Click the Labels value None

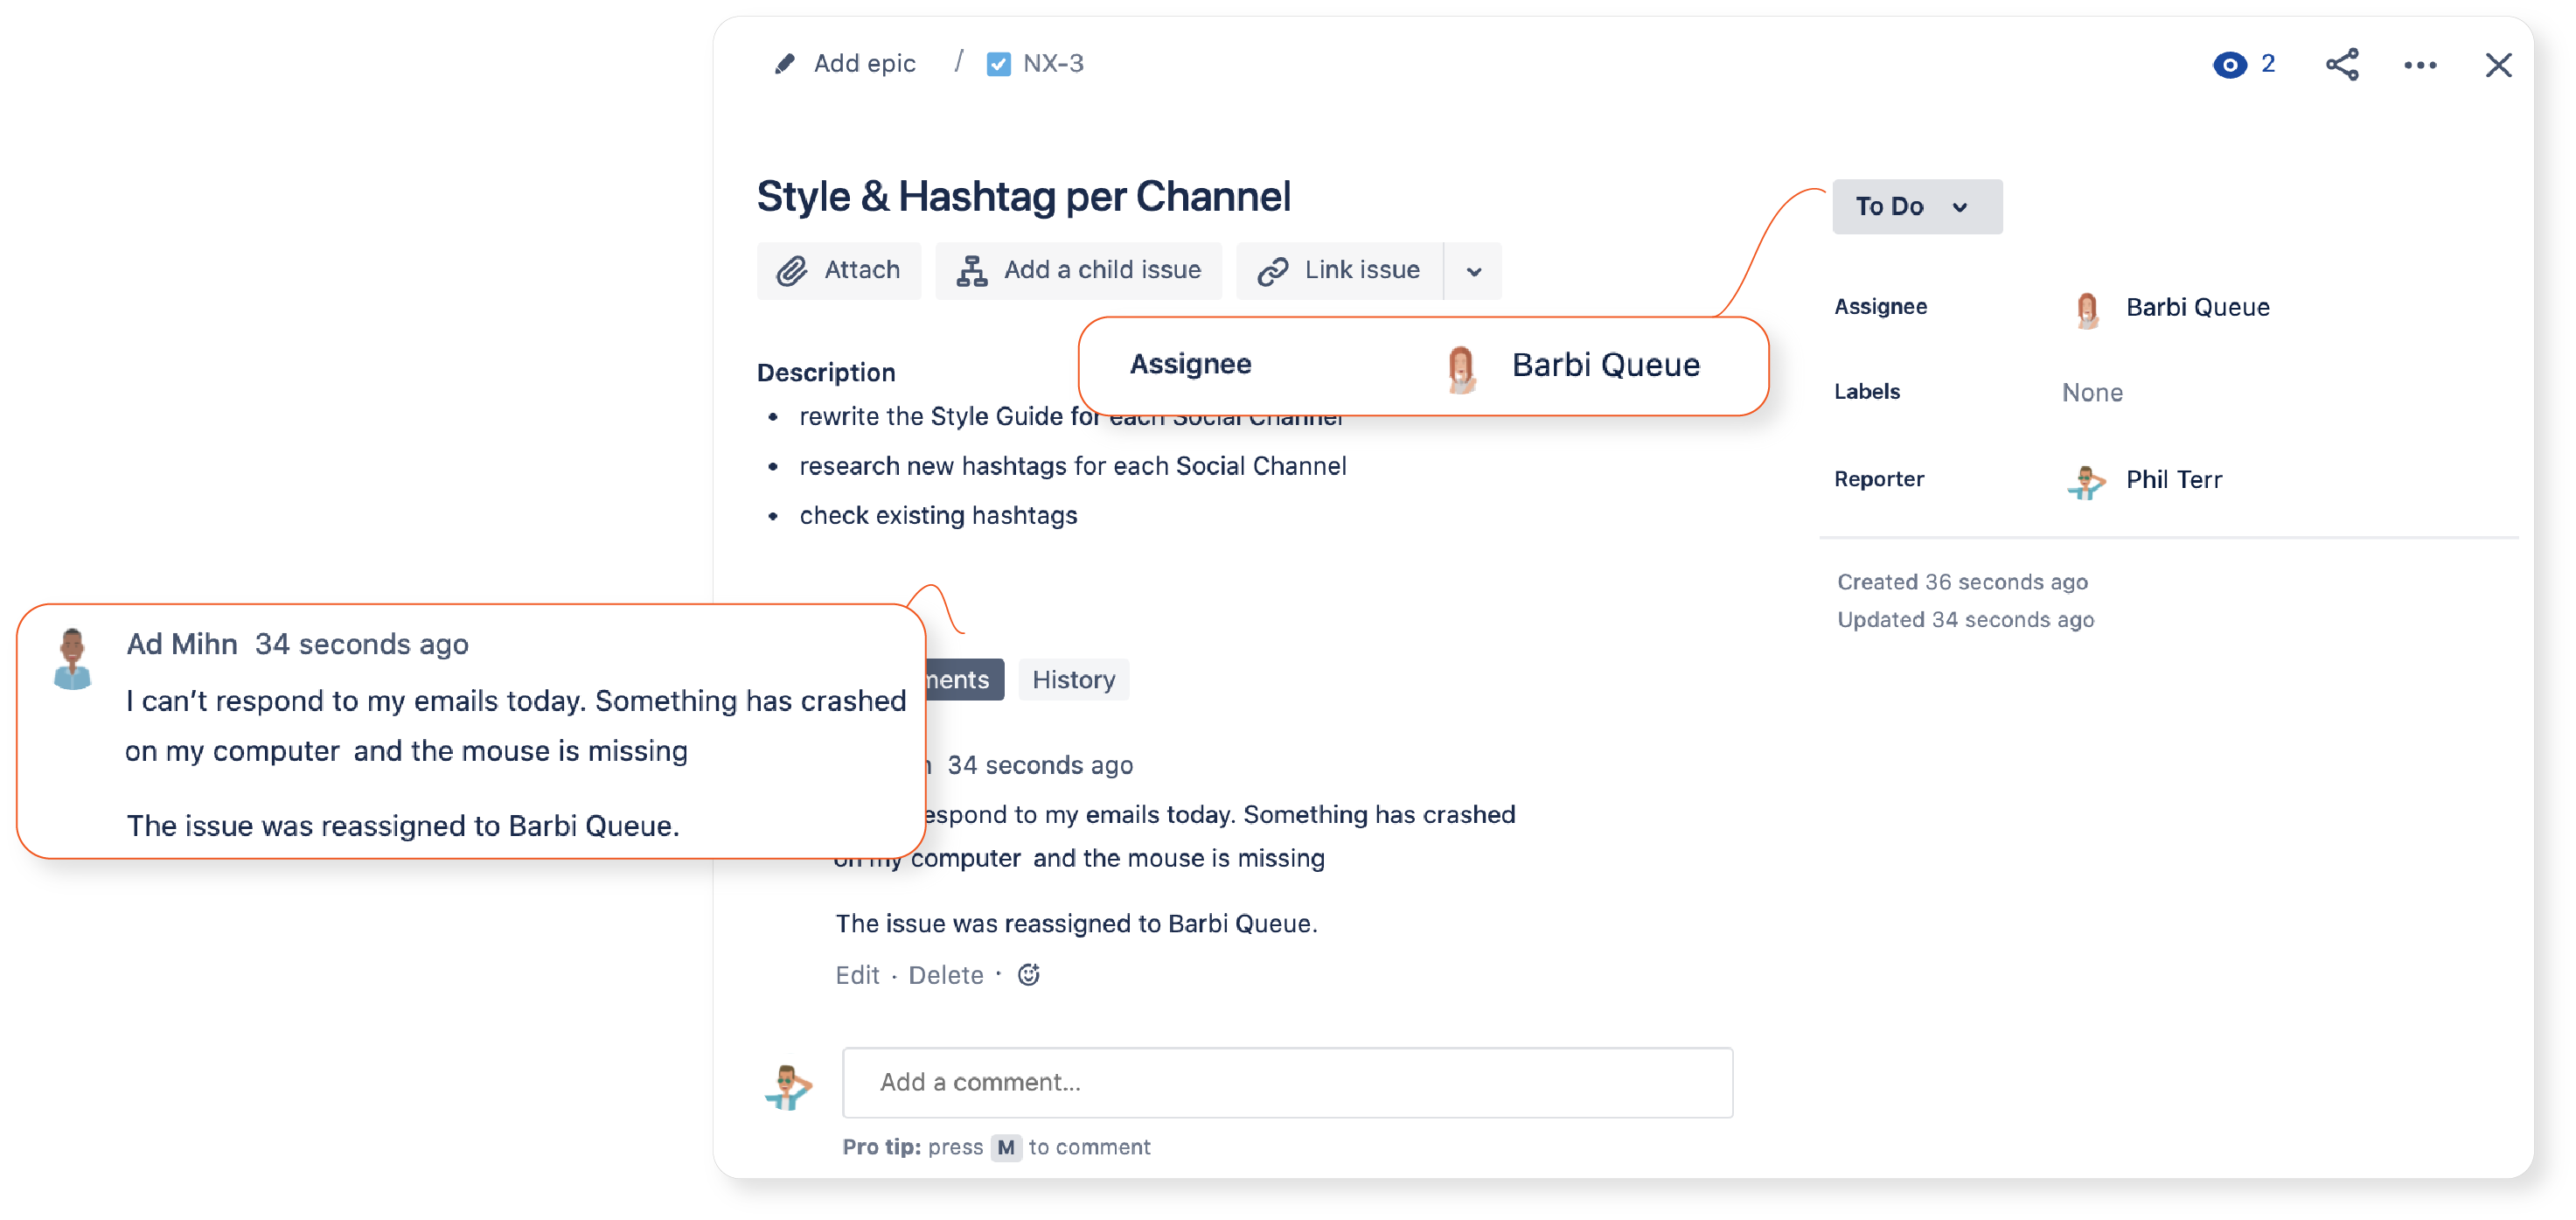pyautogui.click(x=2092, y=392)
